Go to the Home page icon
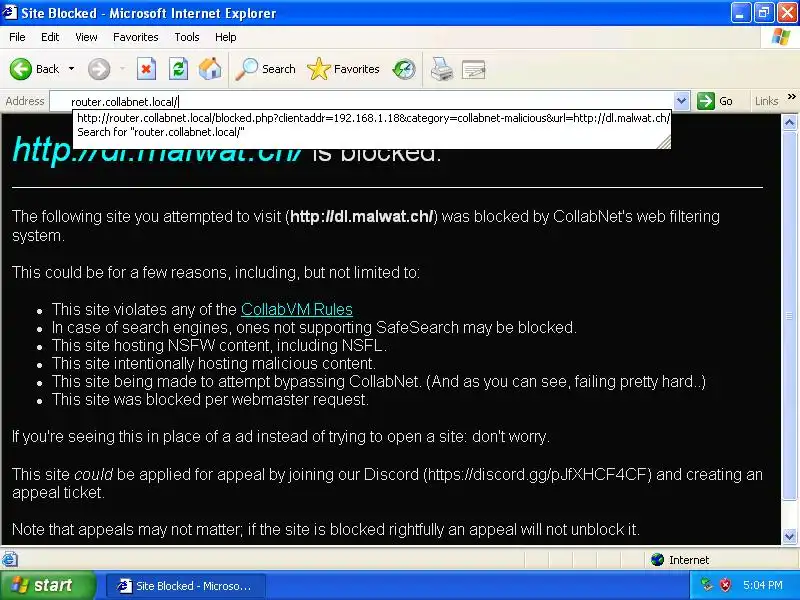The height and width of the screenshot is (600, 800). tap(210, 69)
